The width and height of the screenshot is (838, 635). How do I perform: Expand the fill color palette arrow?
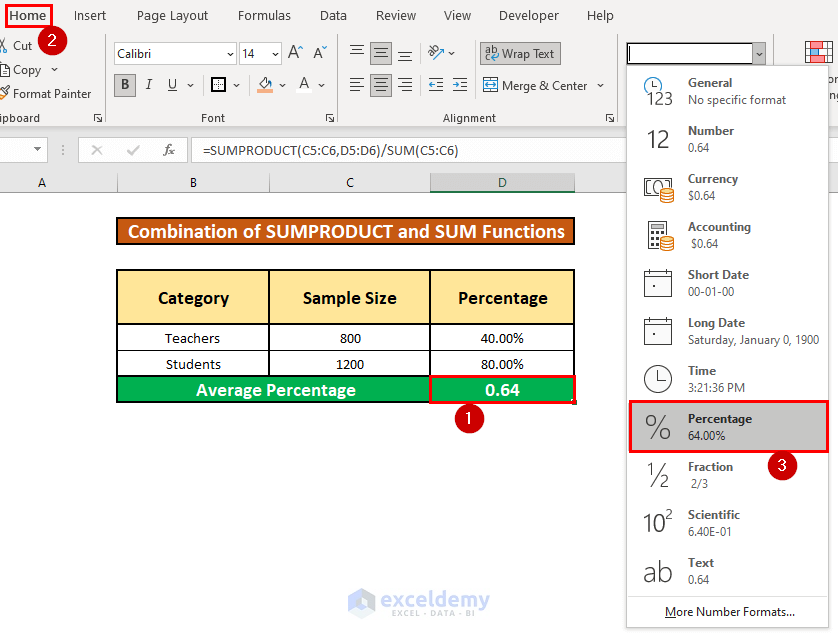[x=282, y=85]
